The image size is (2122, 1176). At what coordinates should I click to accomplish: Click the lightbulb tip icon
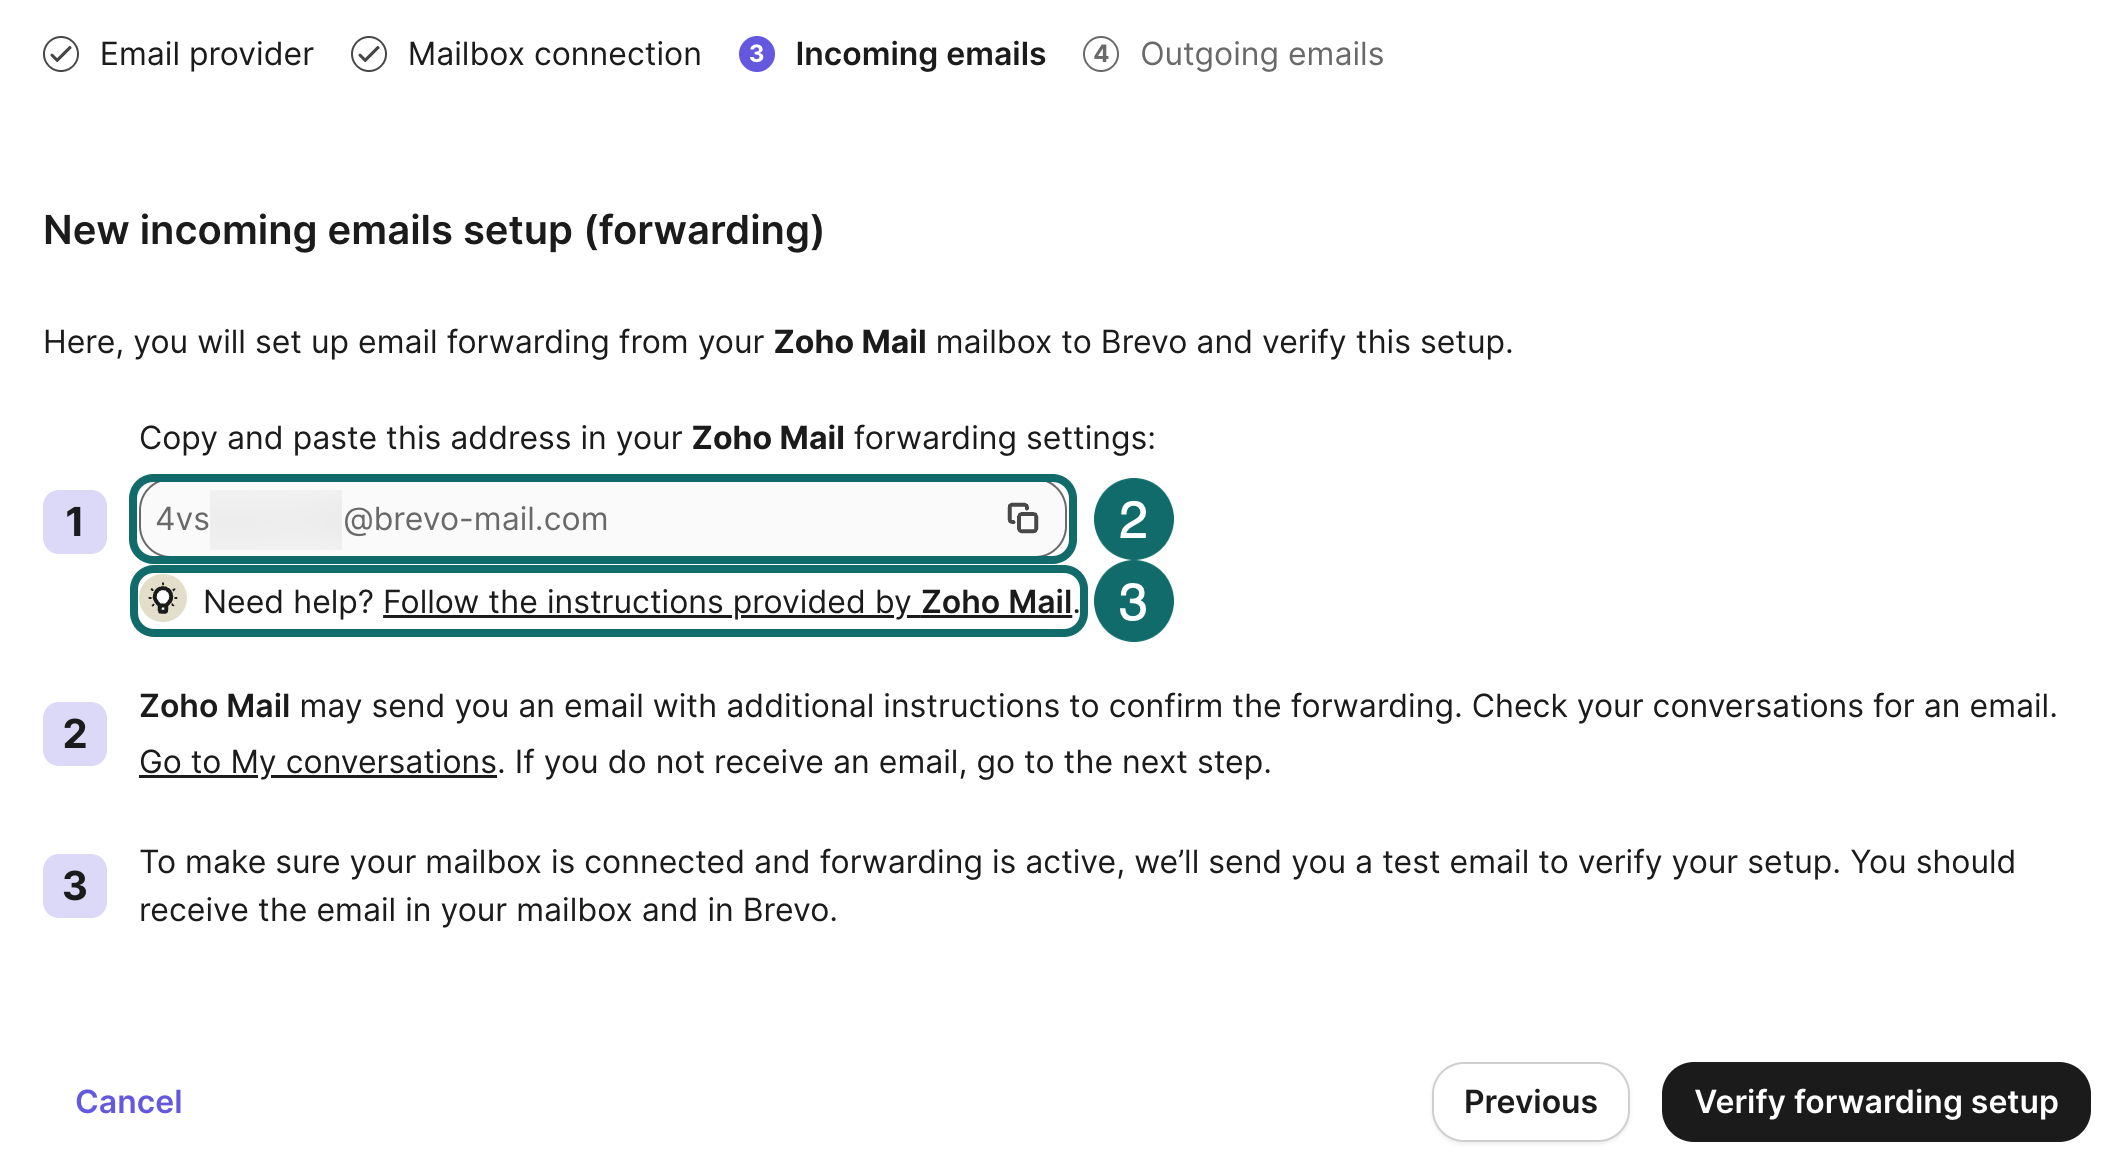(x=163, y=600)
